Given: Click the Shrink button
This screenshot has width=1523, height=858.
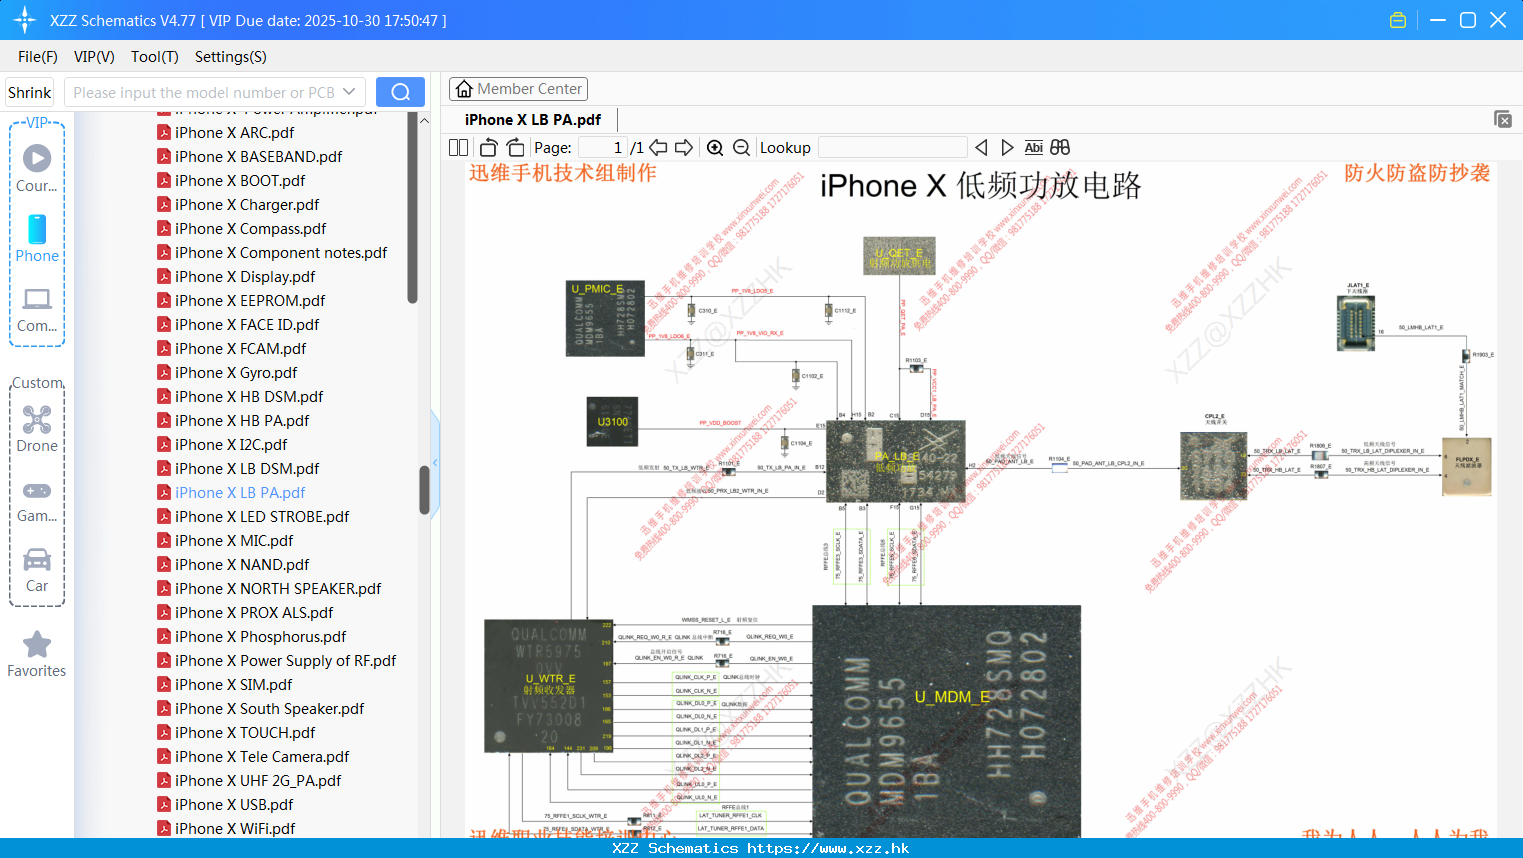Looking at the screenshot, I should [29, 92].
